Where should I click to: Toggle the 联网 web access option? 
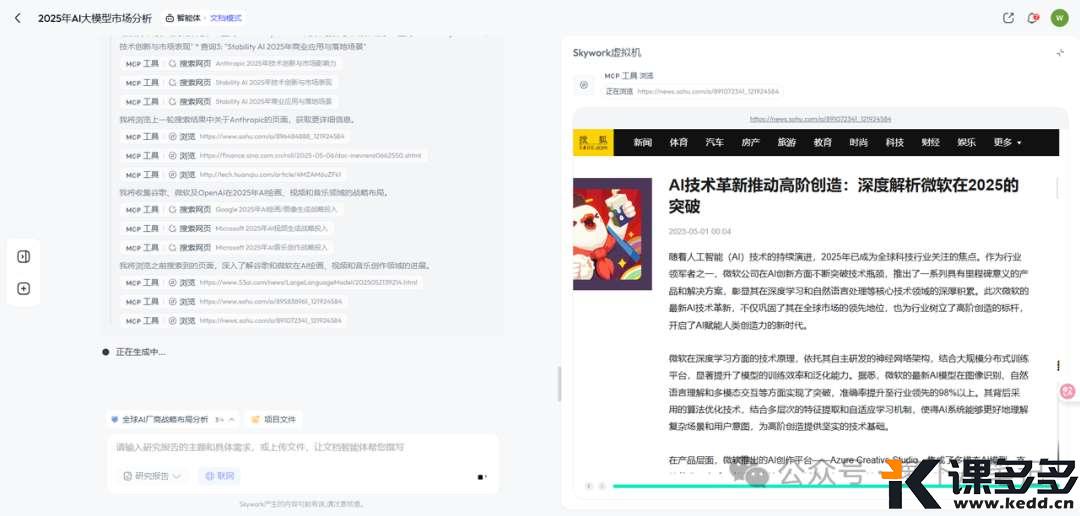point(219,476)
